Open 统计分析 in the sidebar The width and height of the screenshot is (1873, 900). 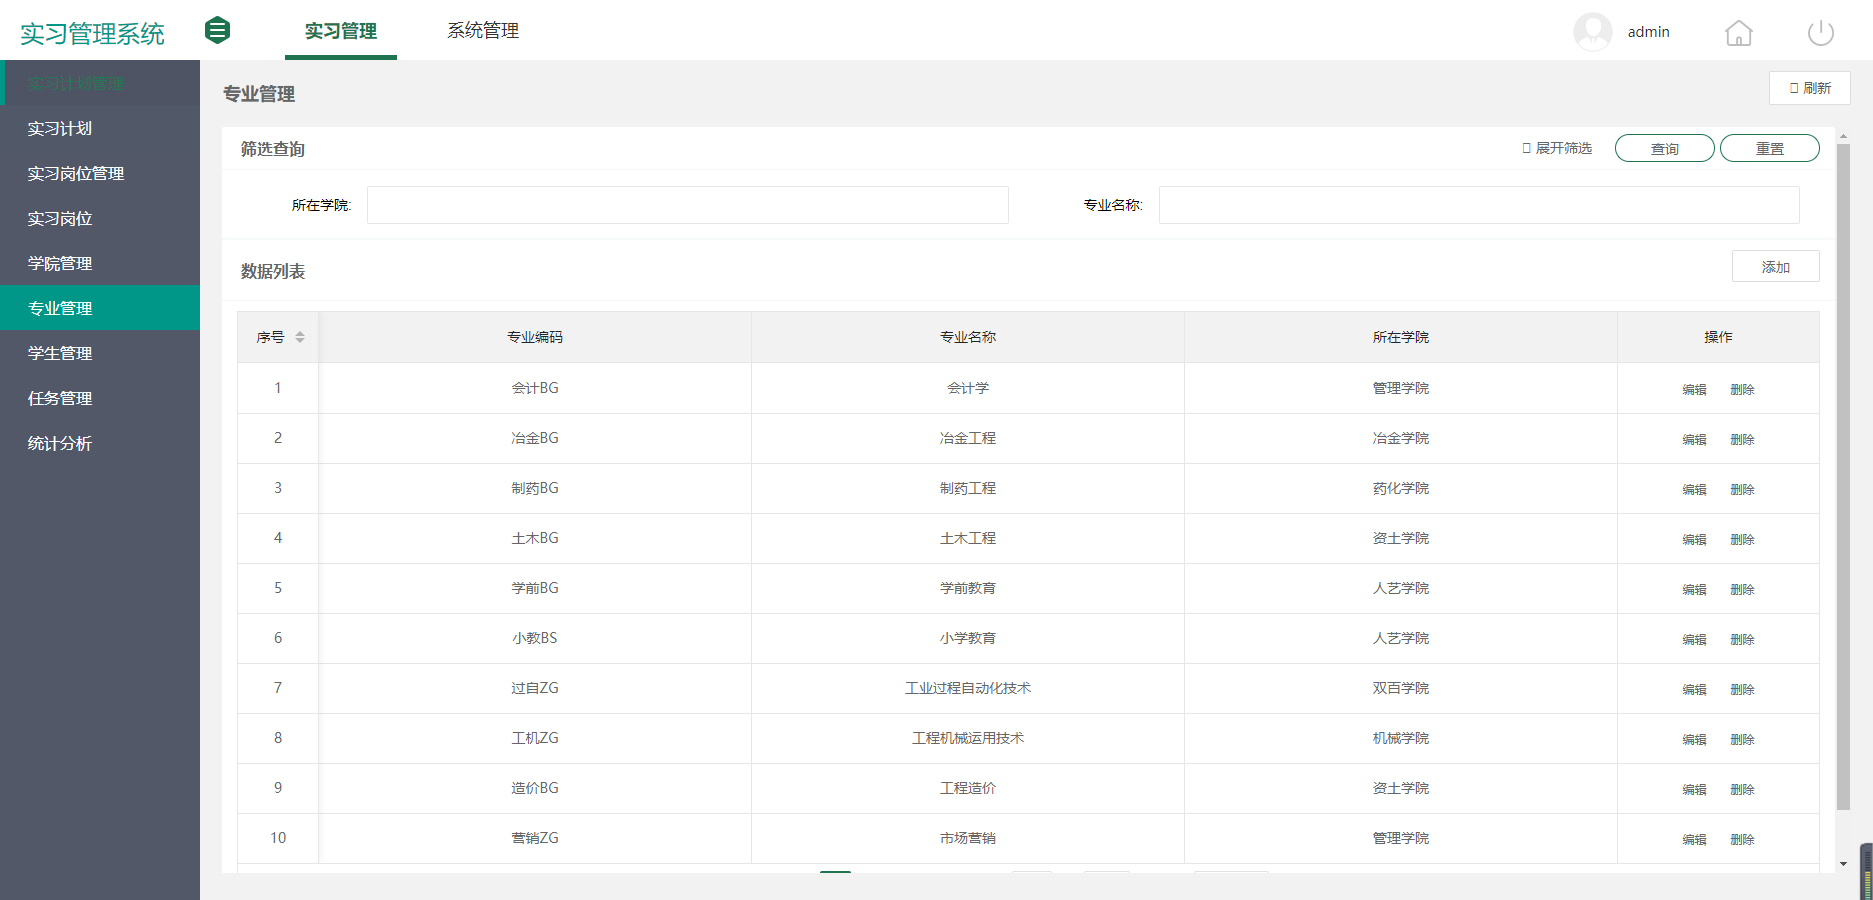pos(100,443)
